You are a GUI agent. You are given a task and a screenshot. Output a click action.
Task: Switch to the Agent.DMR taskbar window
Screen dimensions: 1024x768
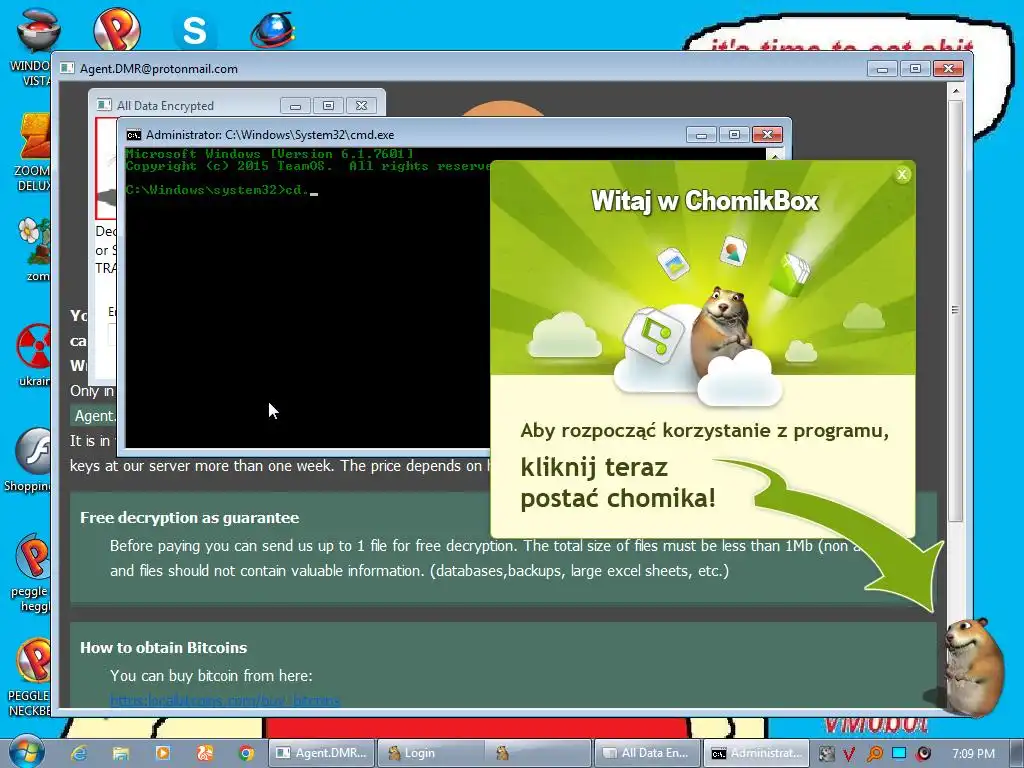click(322, 753)
